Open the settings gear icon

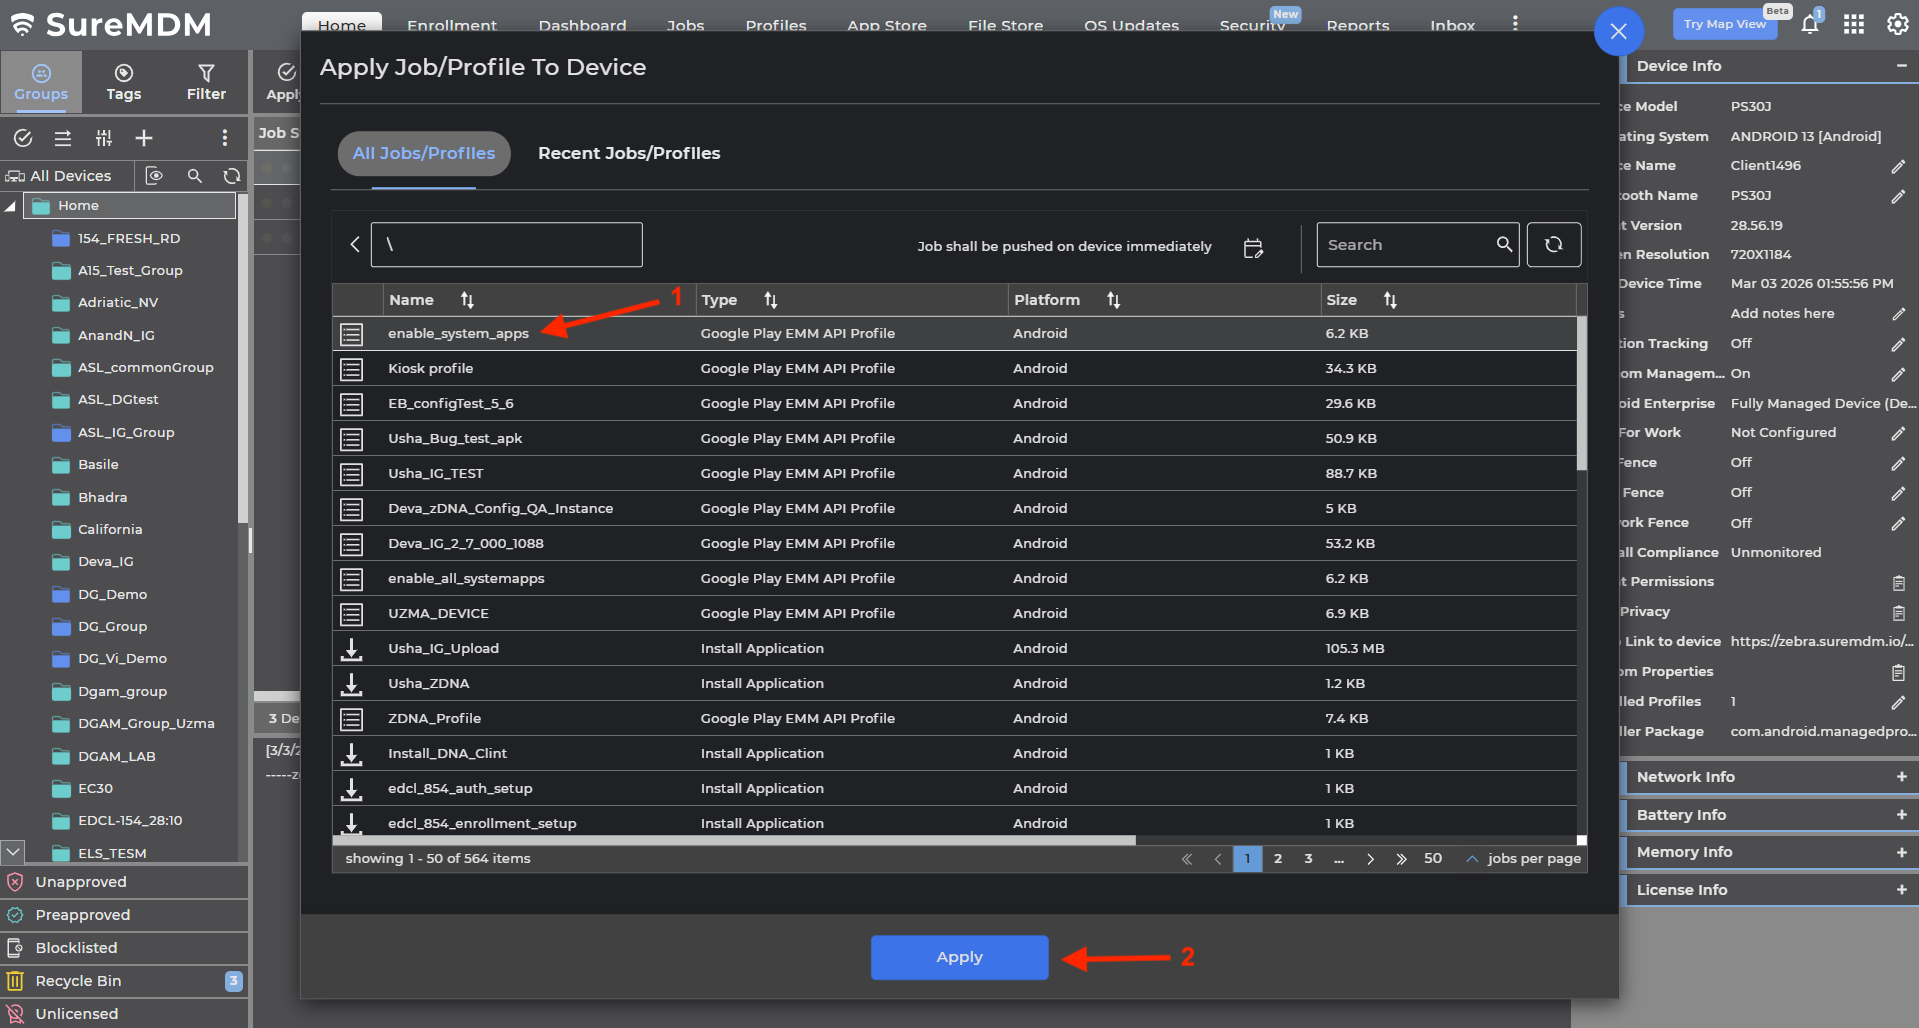1897,25
